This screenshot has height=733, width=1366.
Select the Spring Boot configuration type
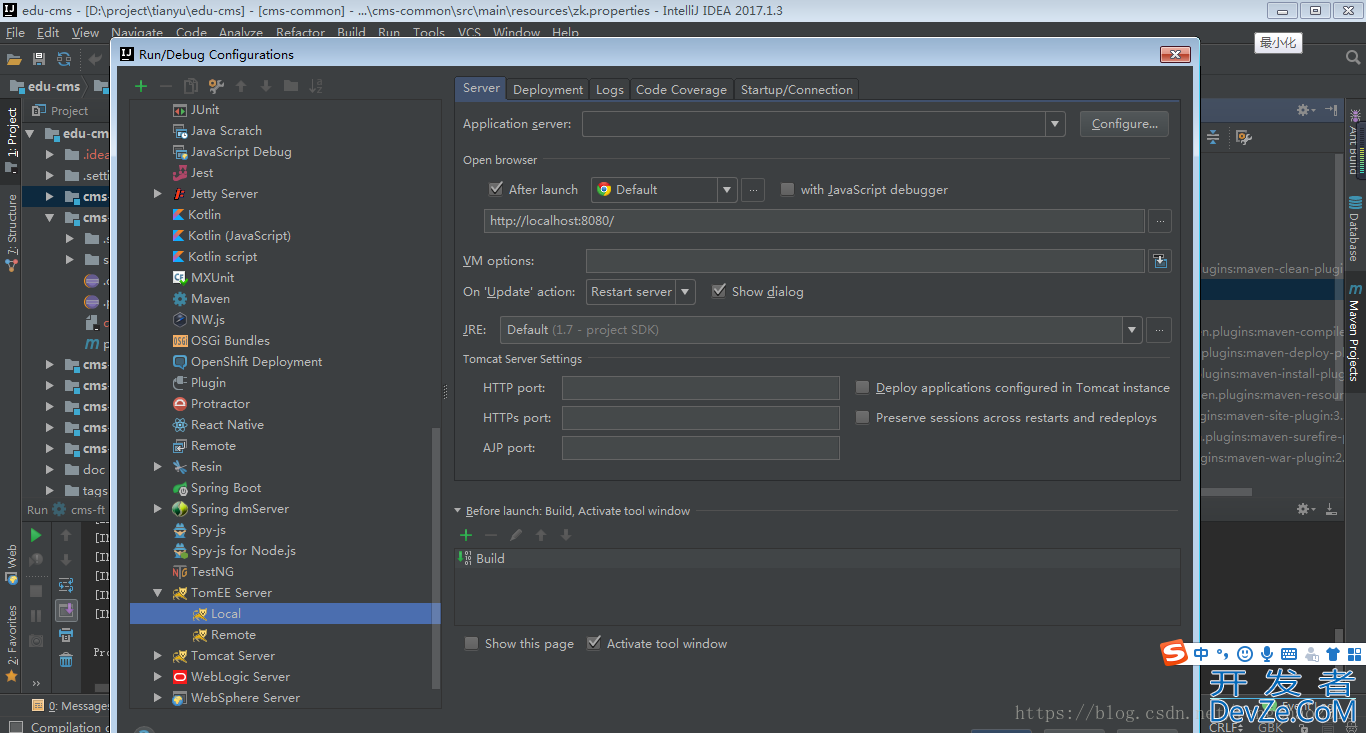tap(226, 488)
